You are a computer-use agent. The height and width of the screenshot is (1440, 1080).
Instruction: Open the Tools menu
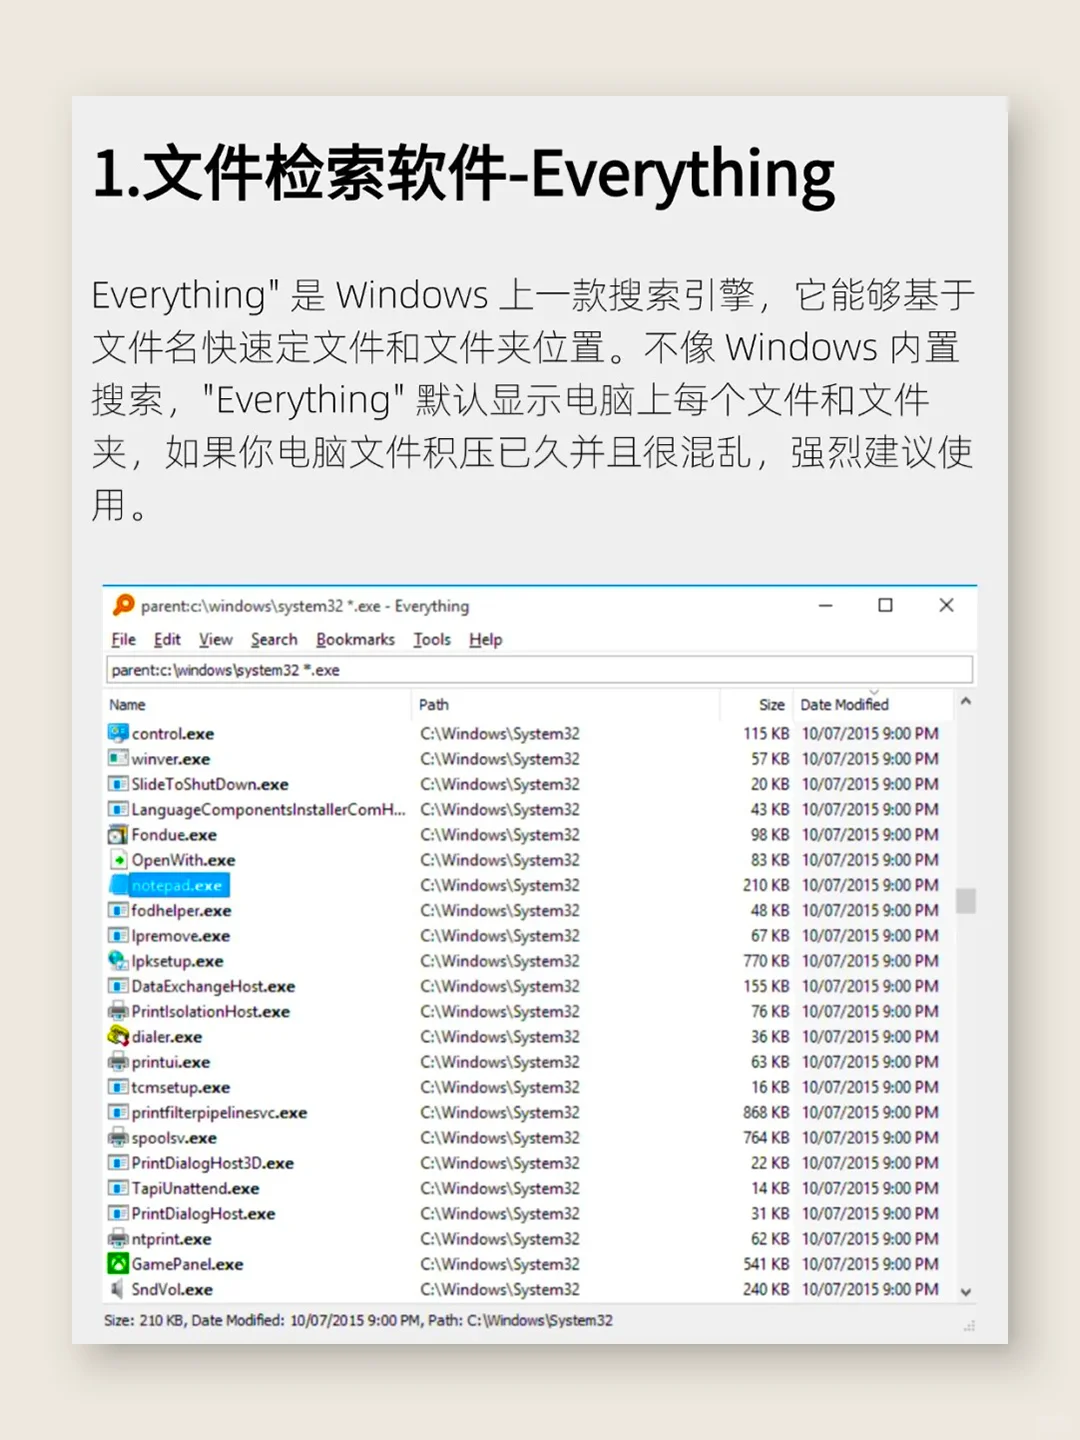click(x=432, y=639)
